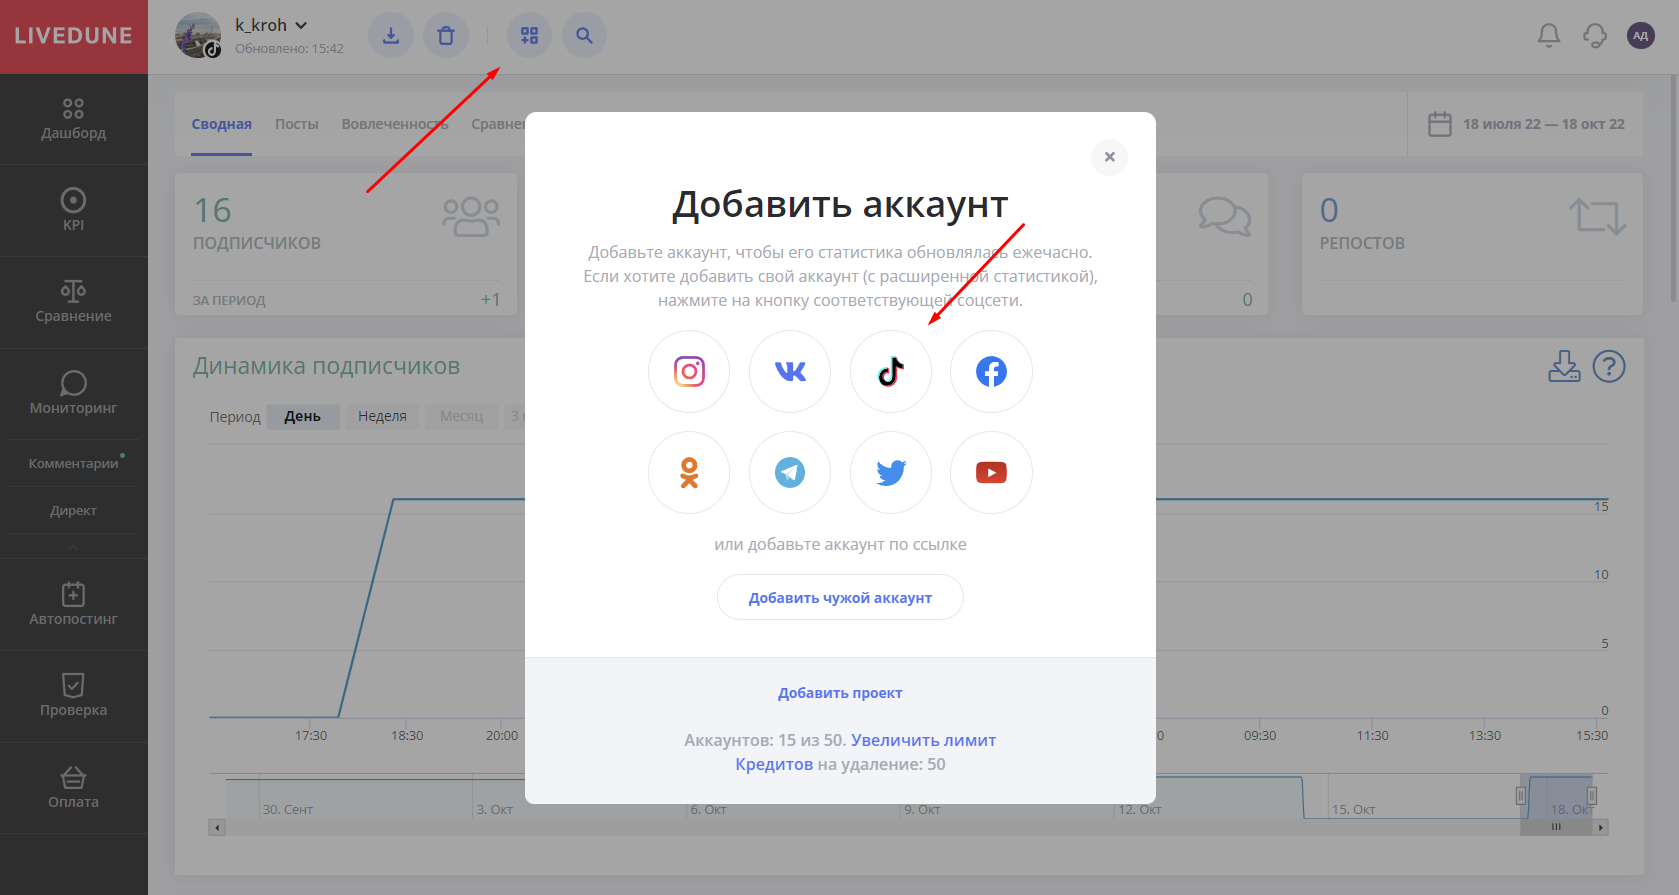Screen dimensions: 1679x895
Task: Add a YouTube account
Action: [x=991, y=472]
